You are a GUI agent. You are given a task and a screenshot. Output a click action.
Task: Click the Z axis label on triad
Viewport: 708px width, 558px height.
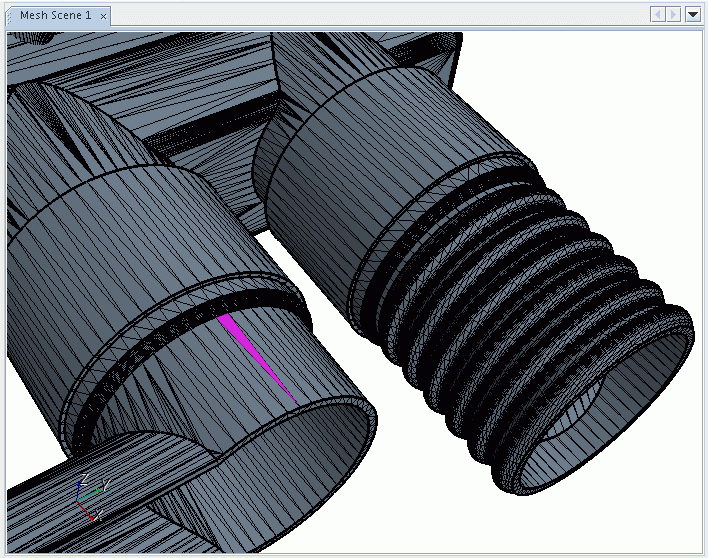84,479
